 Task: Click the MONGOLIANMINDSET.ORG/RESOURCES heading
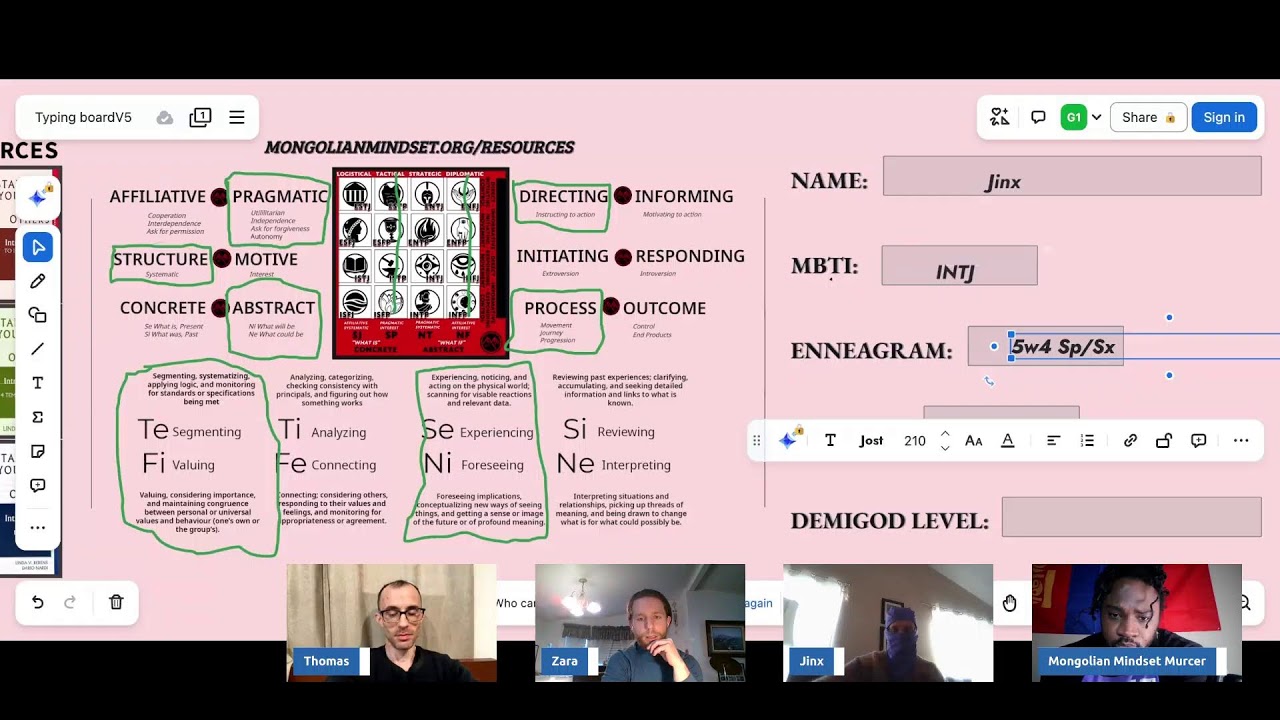click(419, 147)
